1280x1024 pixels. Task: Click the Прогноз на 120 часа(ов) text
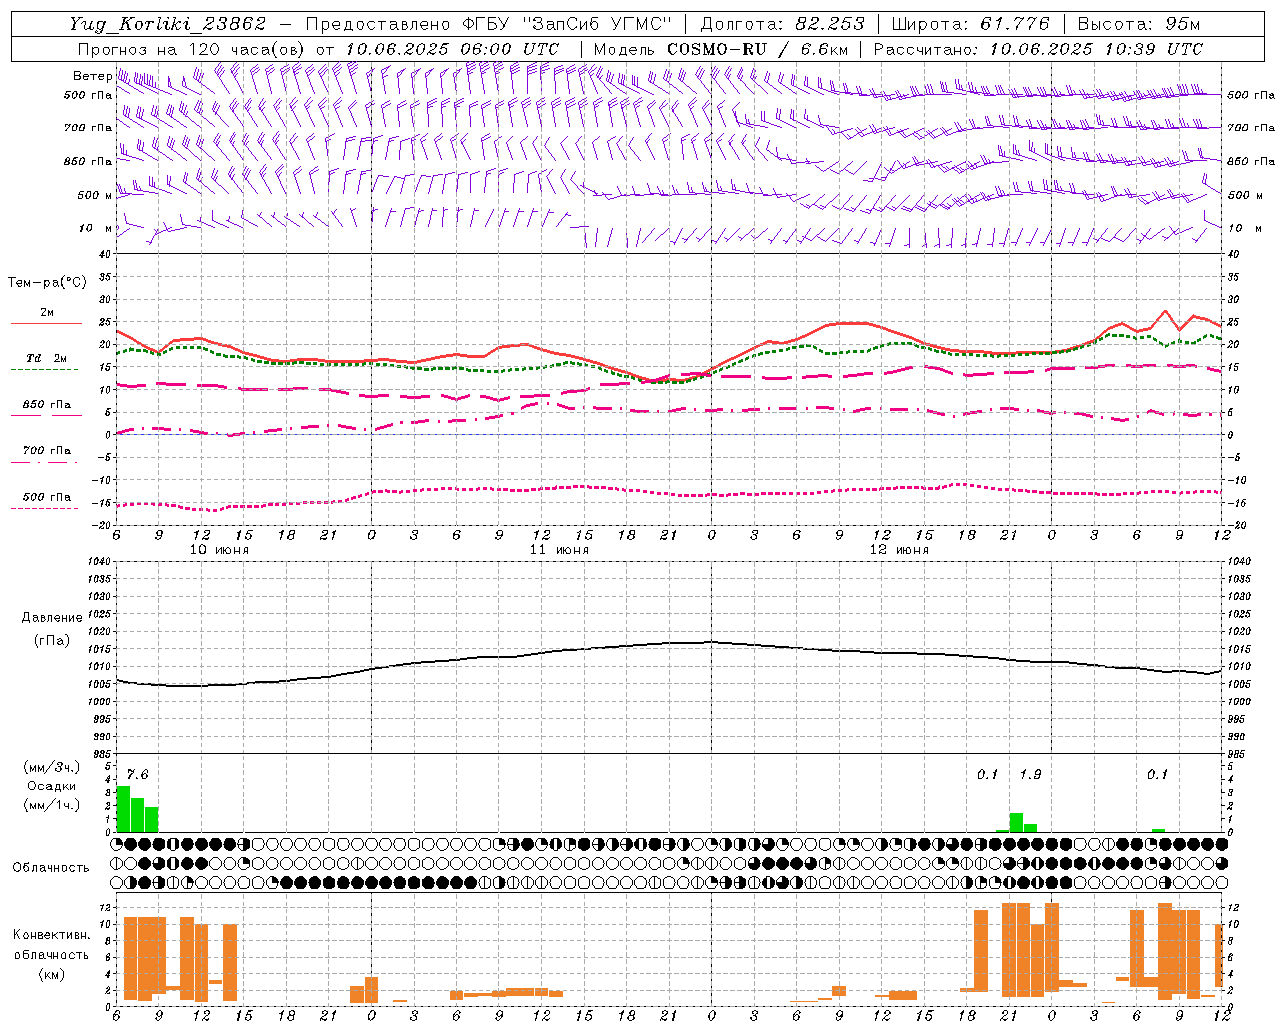(192, 49)
